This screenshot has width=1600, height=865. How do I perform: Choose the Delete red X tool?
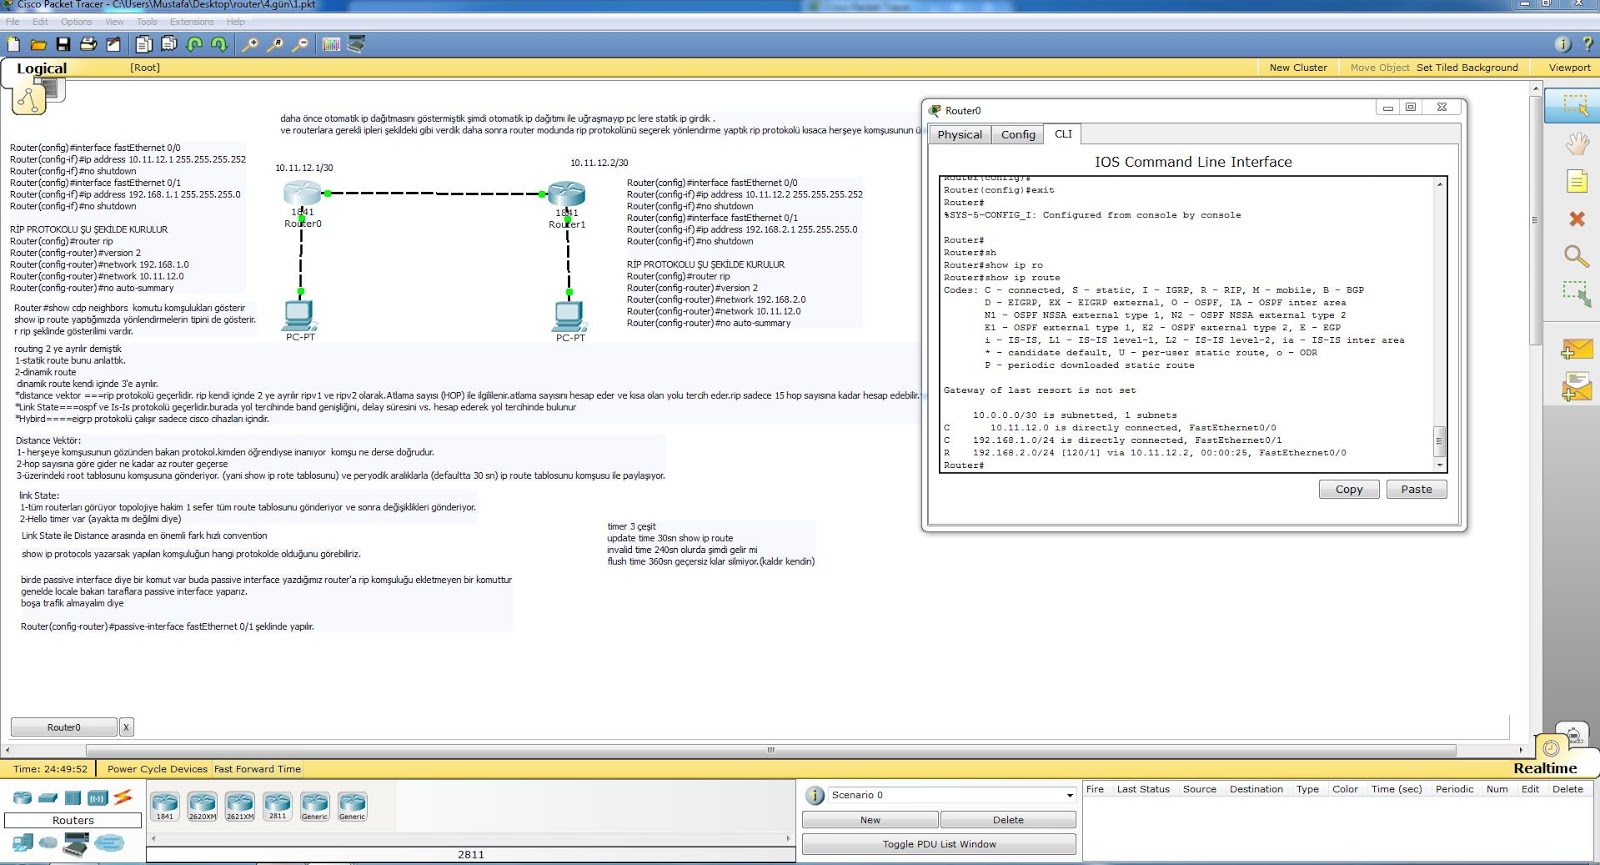pos(1576,219)
